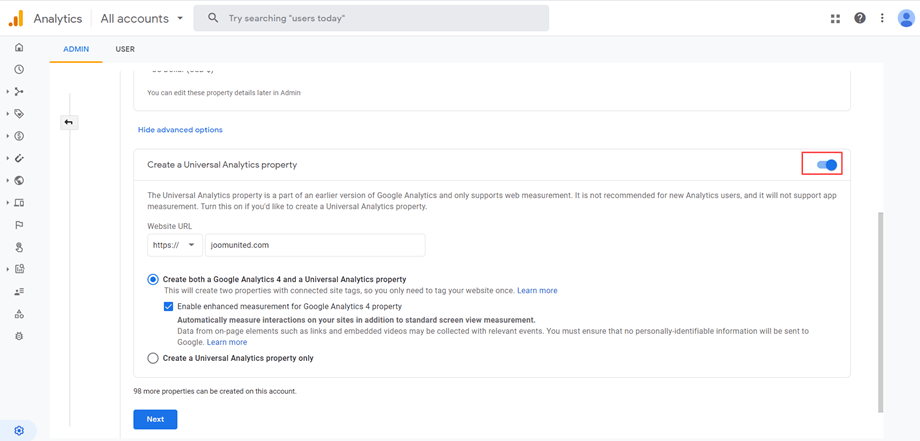The width and height of the screenshot is (920, 441).
Task: Open the Demographics globe icon
Action: [x=19, y=181]
